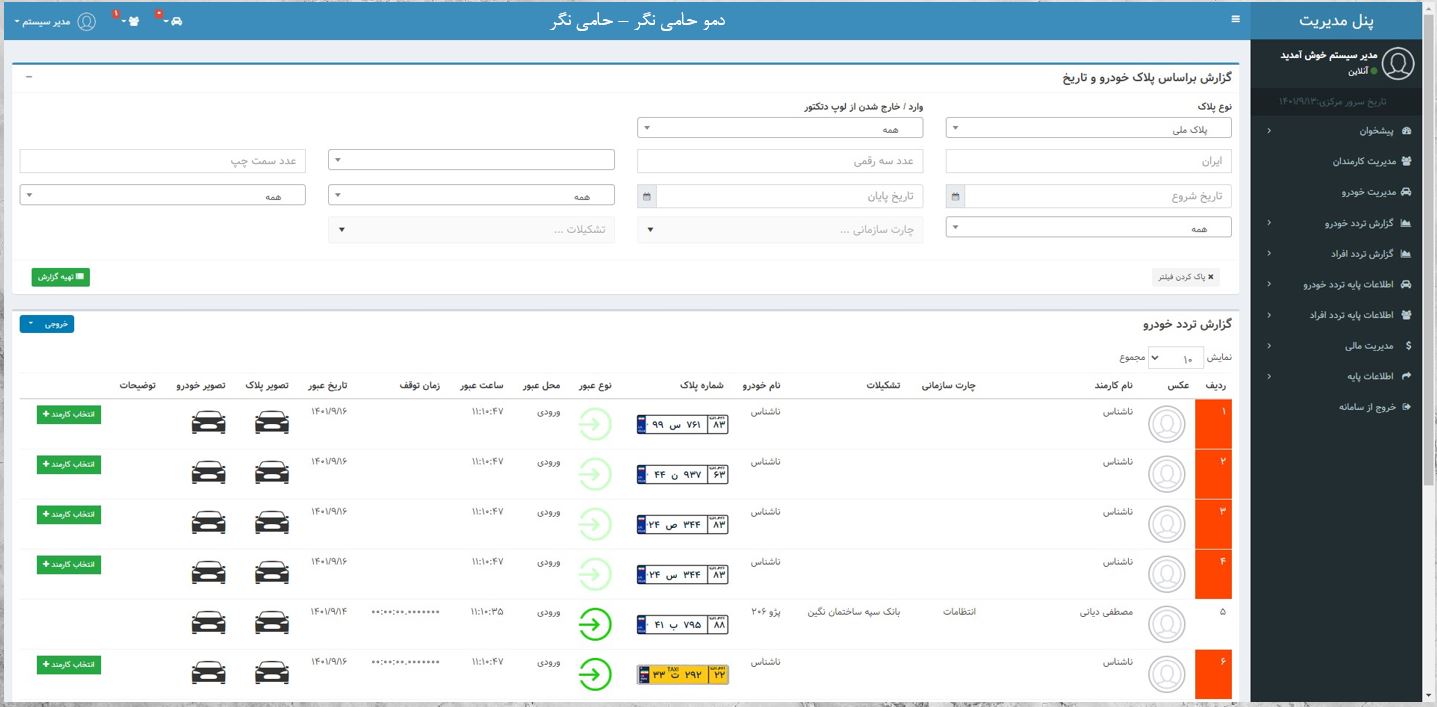The width and height of the screenshot is (1437, 707).
Task: Click plate 761 س 99 in row 1
Action: 683,425
